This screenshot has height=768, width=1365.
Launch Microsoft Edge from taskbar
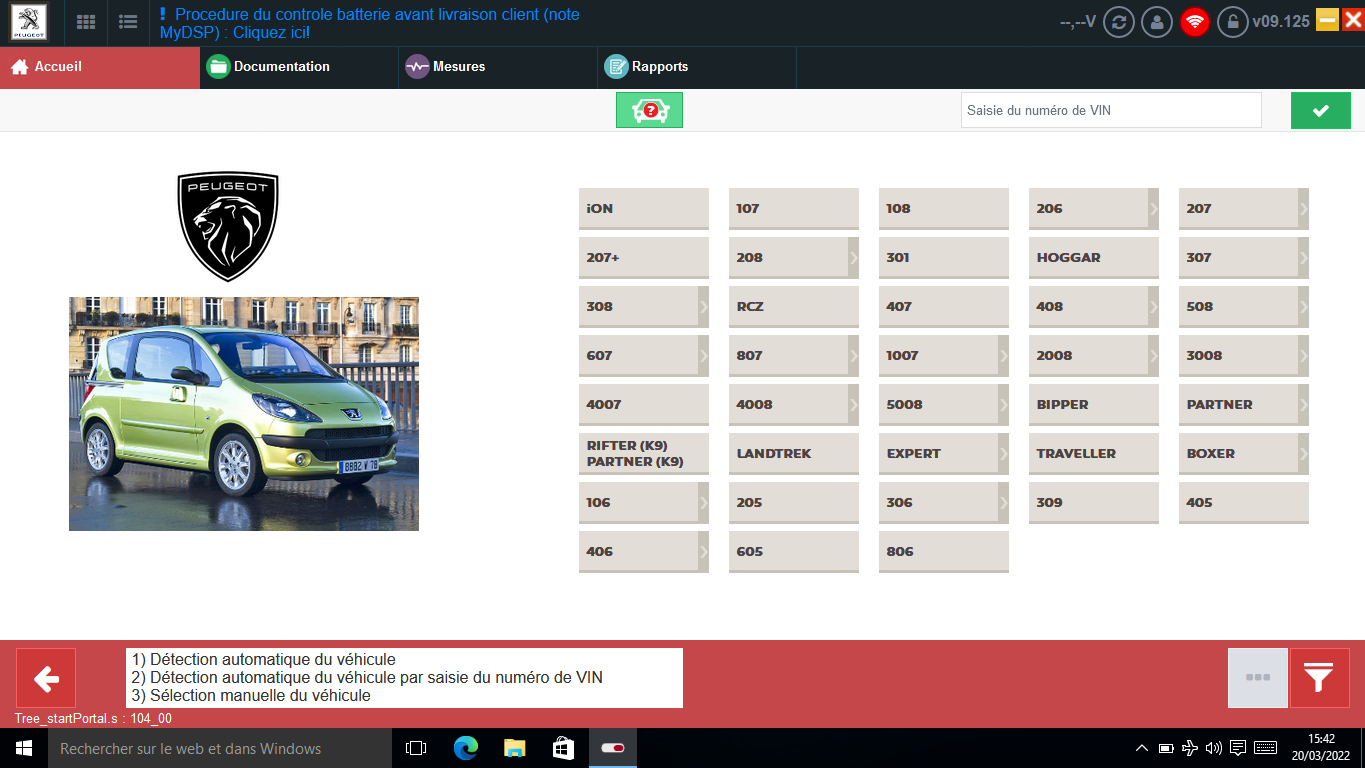pos(465,748)
